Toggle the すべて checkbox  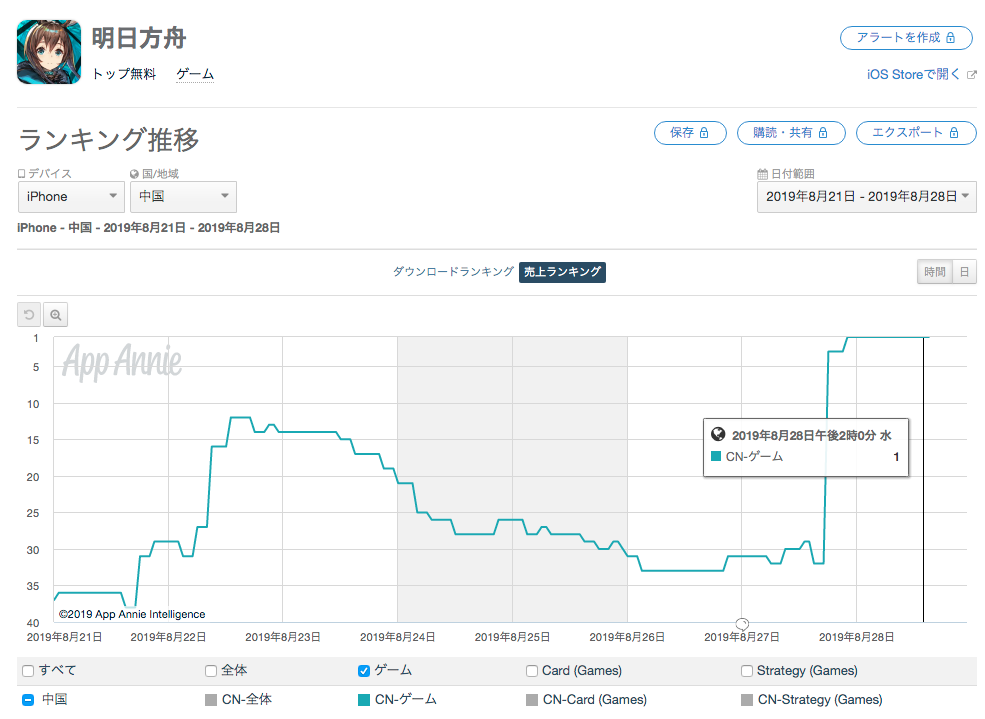(28, 671)
